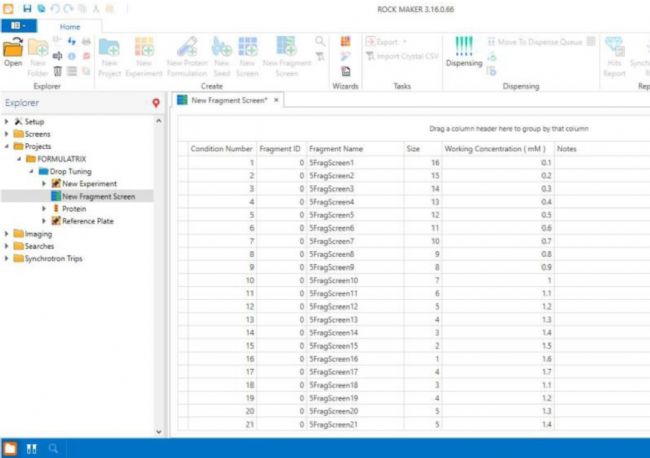
Task: Expand the Imaging folder node
Action: pyautogui.click(x=7, y=234)
